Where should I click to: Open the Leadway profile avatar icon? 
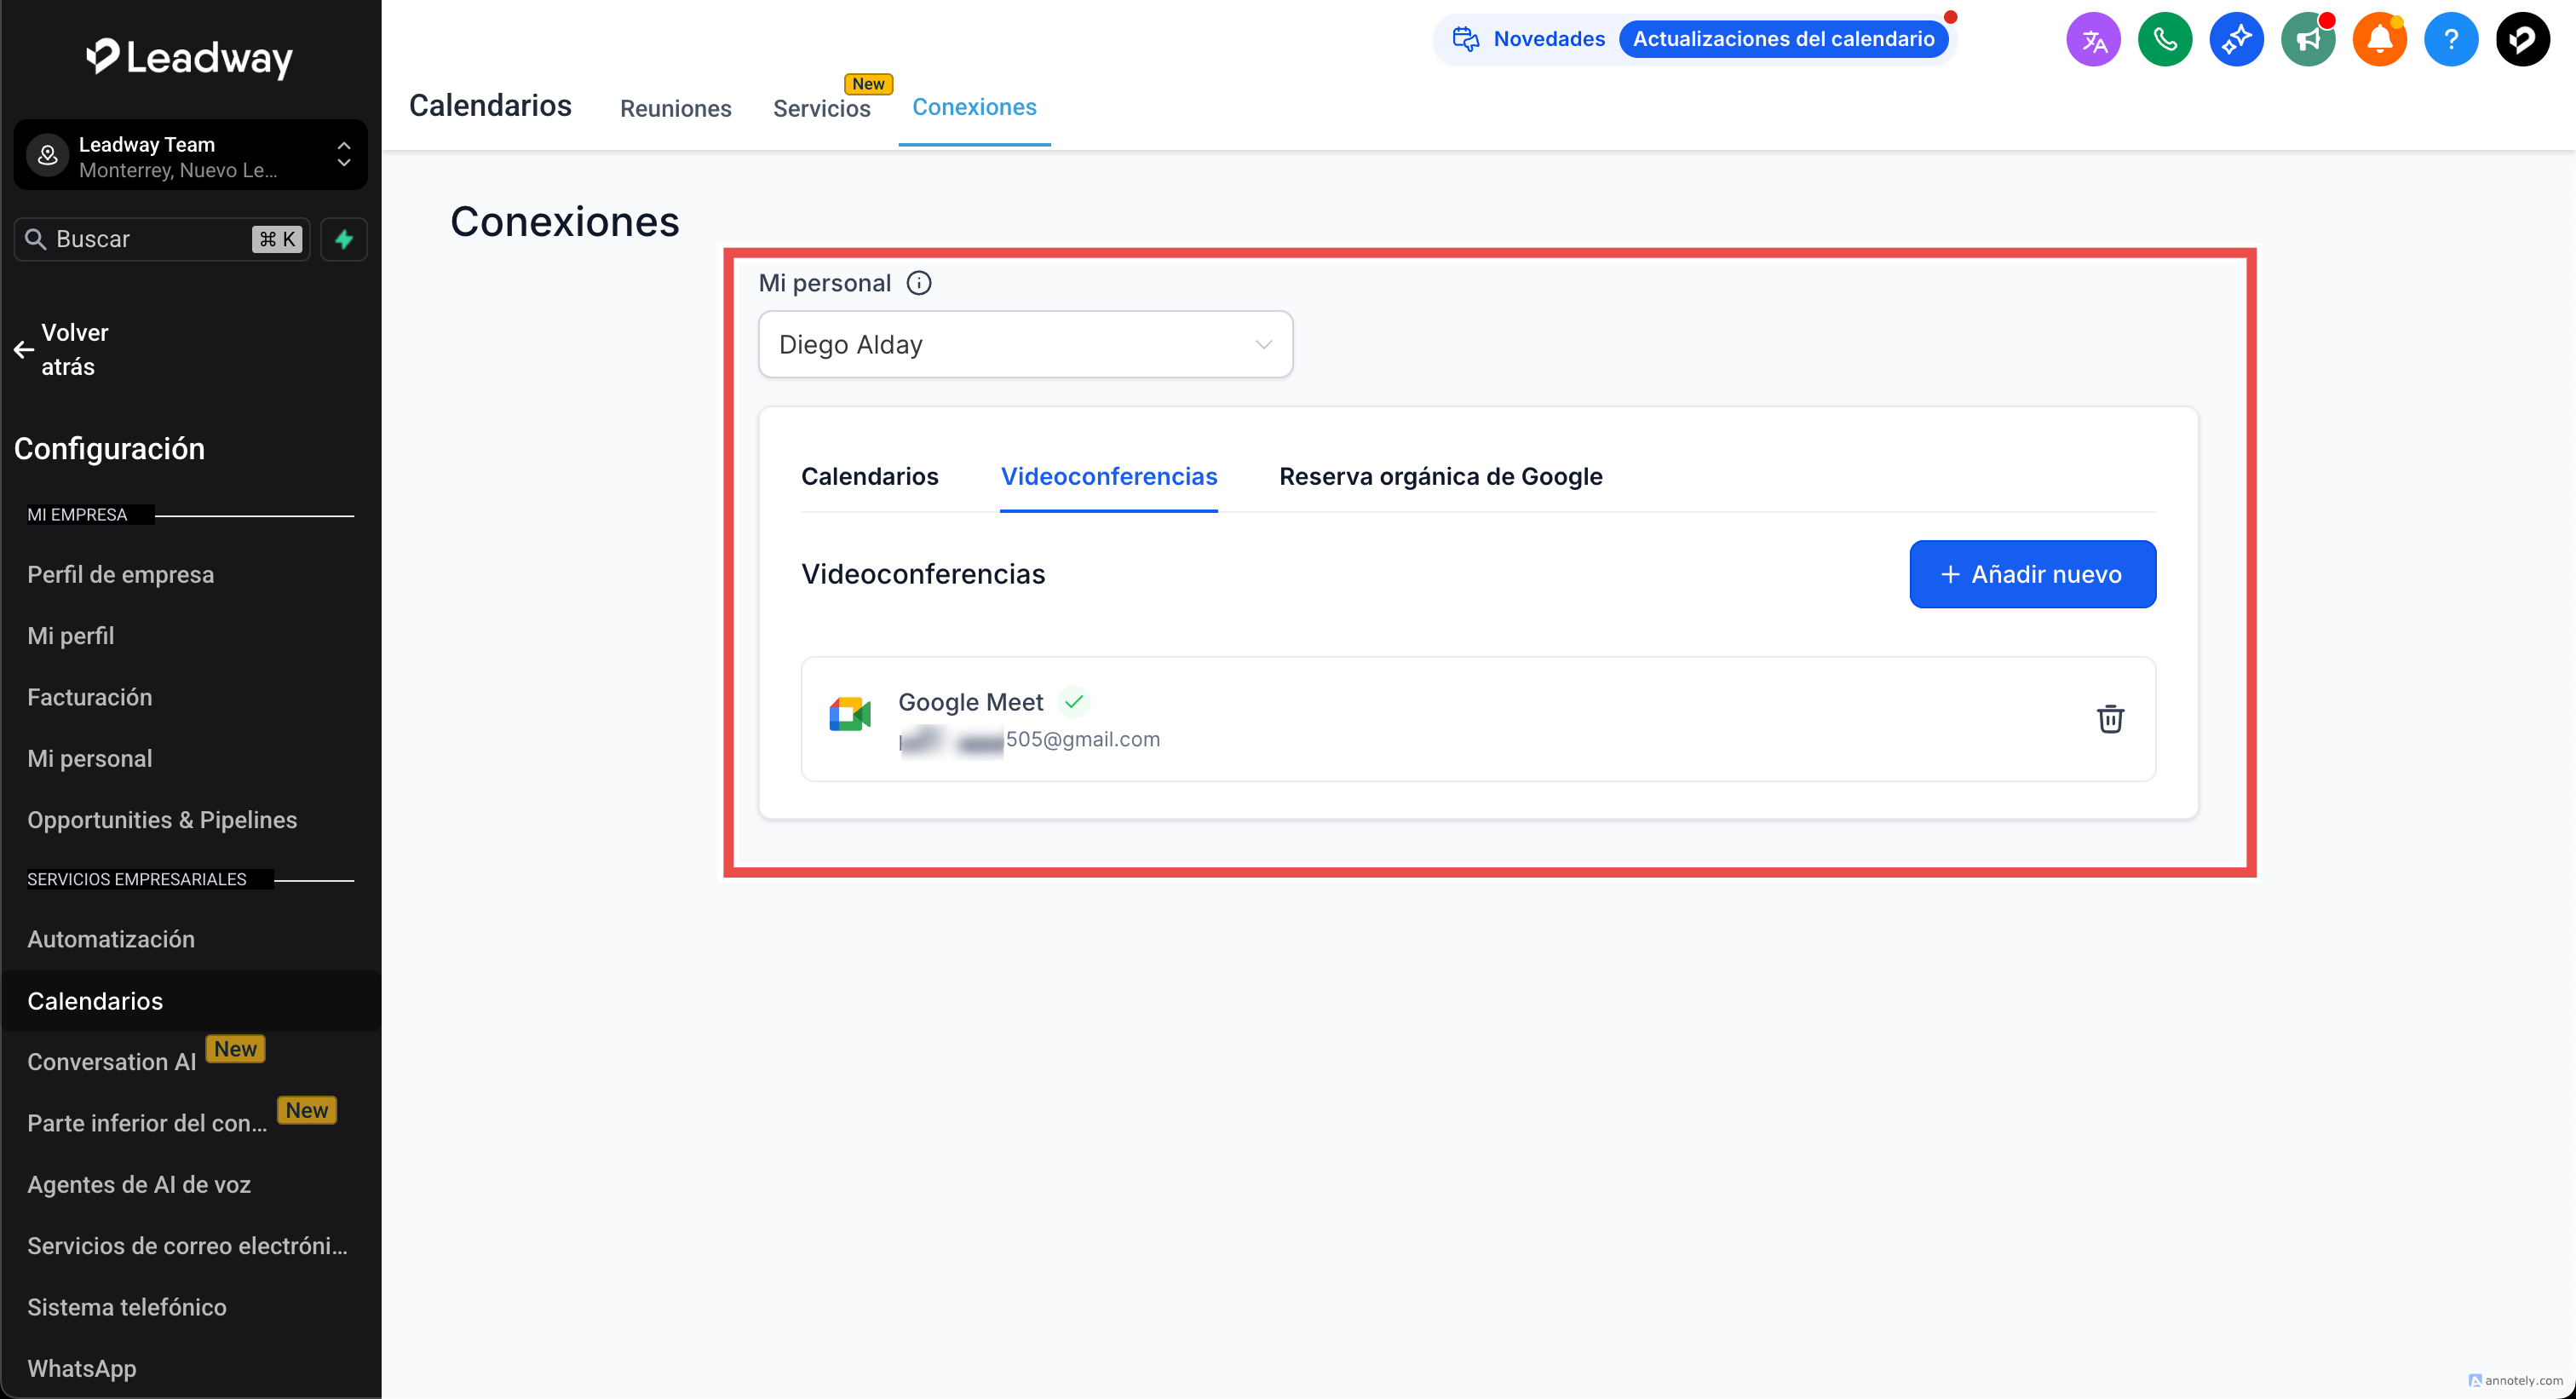(x=2522, y=40)
